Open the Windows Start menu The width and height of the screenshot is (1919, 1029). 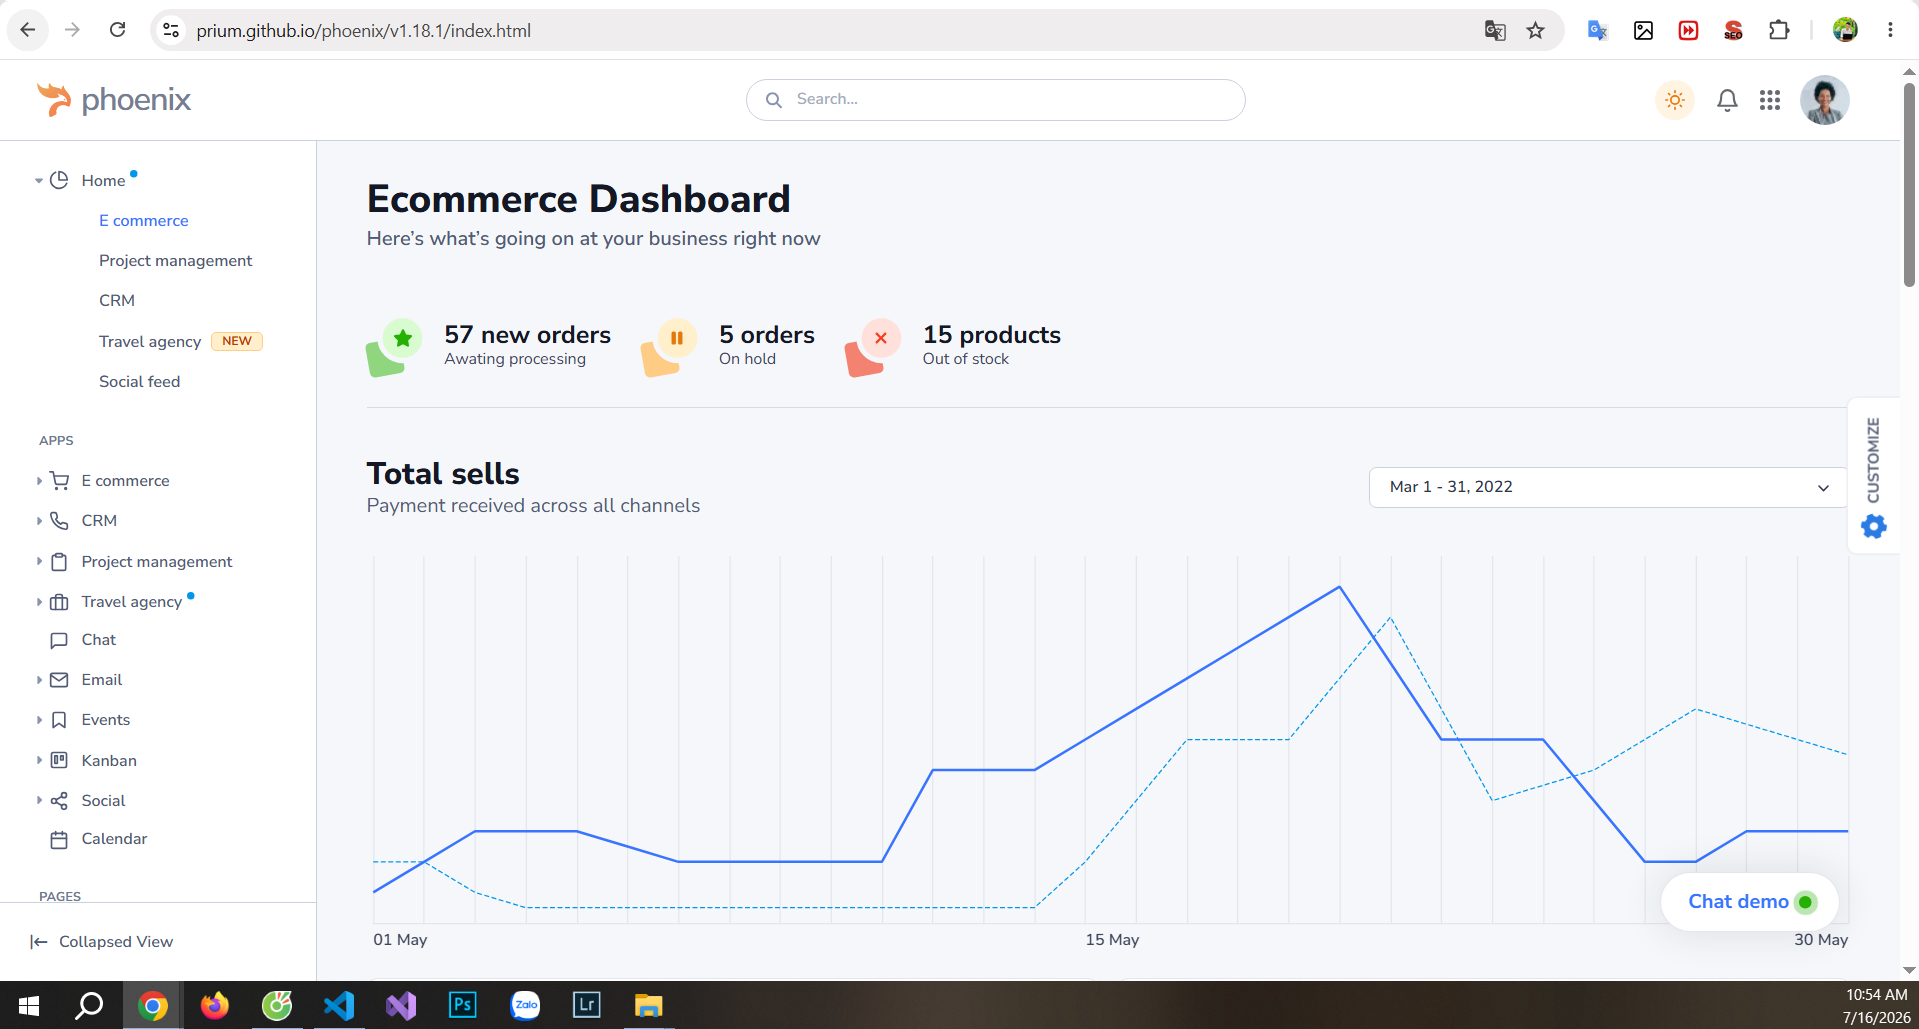tap(29, 1005)
